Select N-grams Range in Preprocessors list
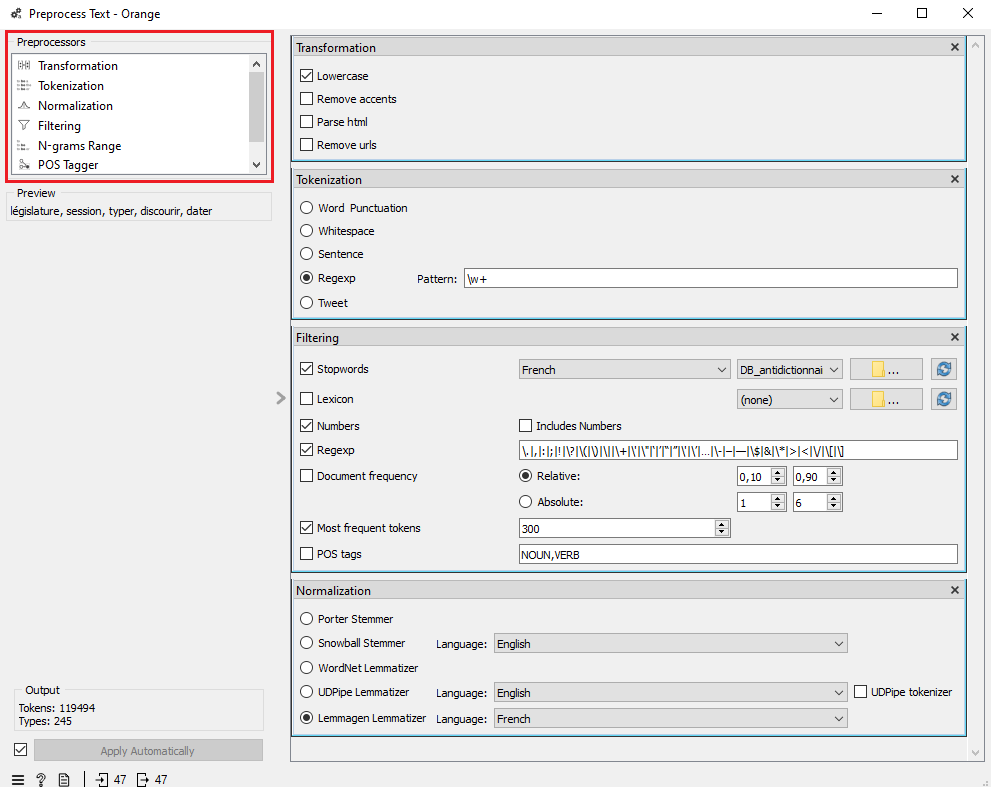The width and height of the screenshot is (991, 787). click(79, 146)
